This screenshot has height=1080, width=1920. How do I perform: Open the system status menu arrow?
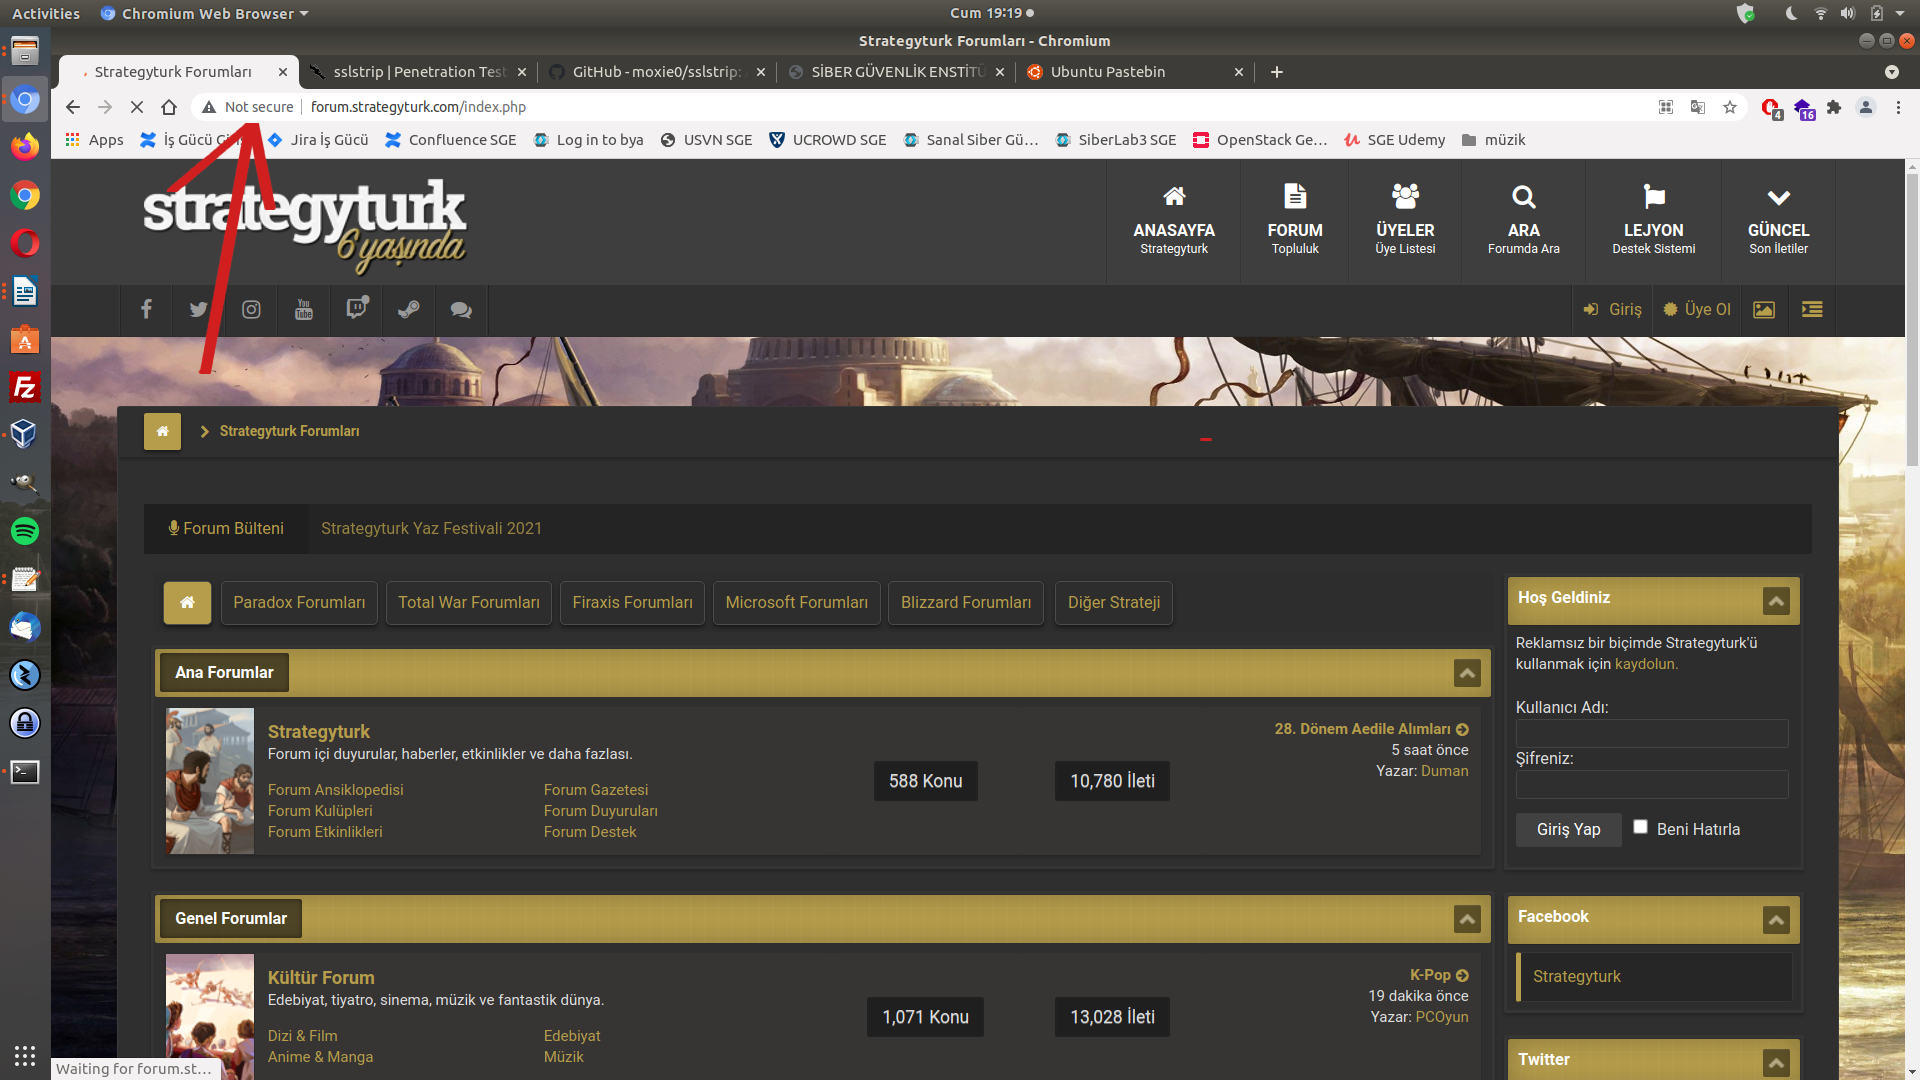tap(1900, 13)
